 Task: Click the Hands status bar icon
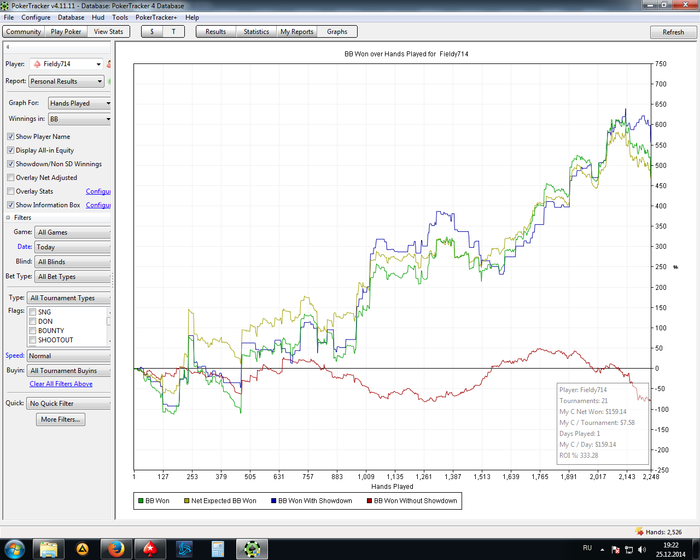click(639, 531)
